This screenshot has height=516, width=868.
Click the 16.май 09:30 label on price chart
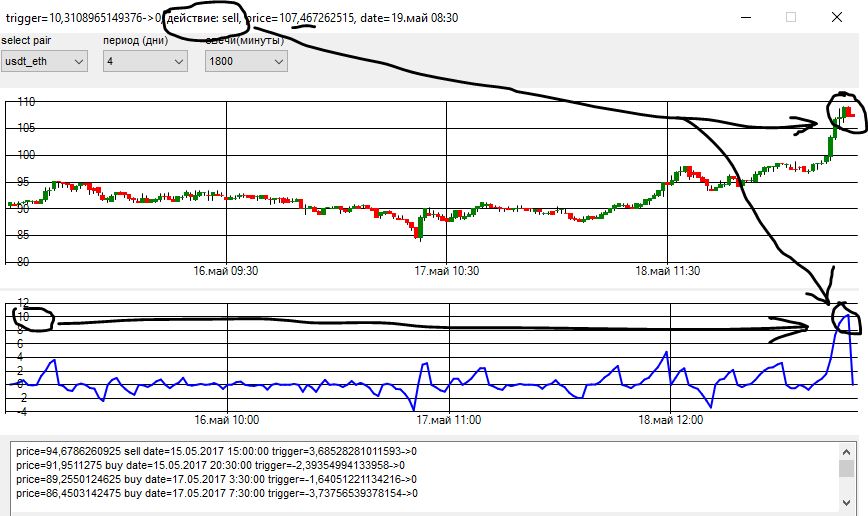(226, 271)
